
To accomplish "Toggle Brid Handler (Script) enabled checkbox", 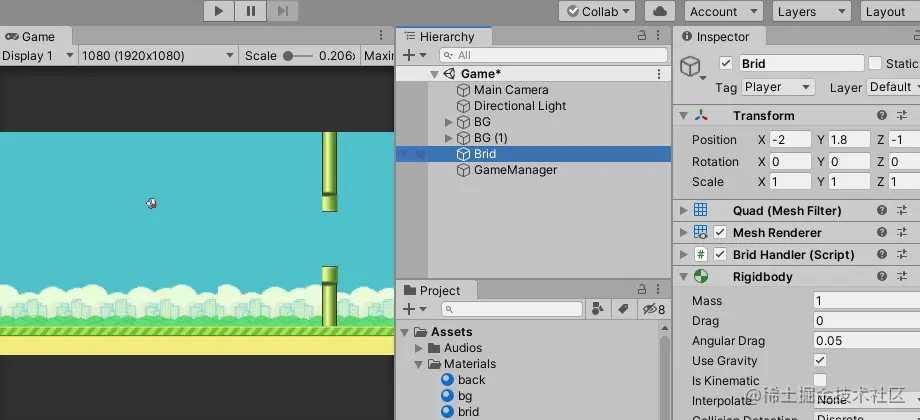I will click(x=720, y=255).
